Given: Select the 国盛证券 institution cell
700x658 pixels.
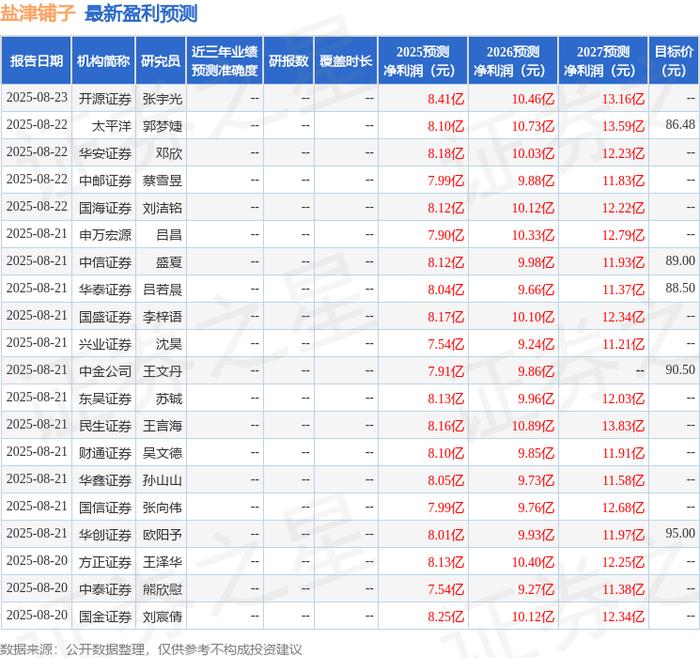Looking at the screenshot, I should (x=105, y=317).
